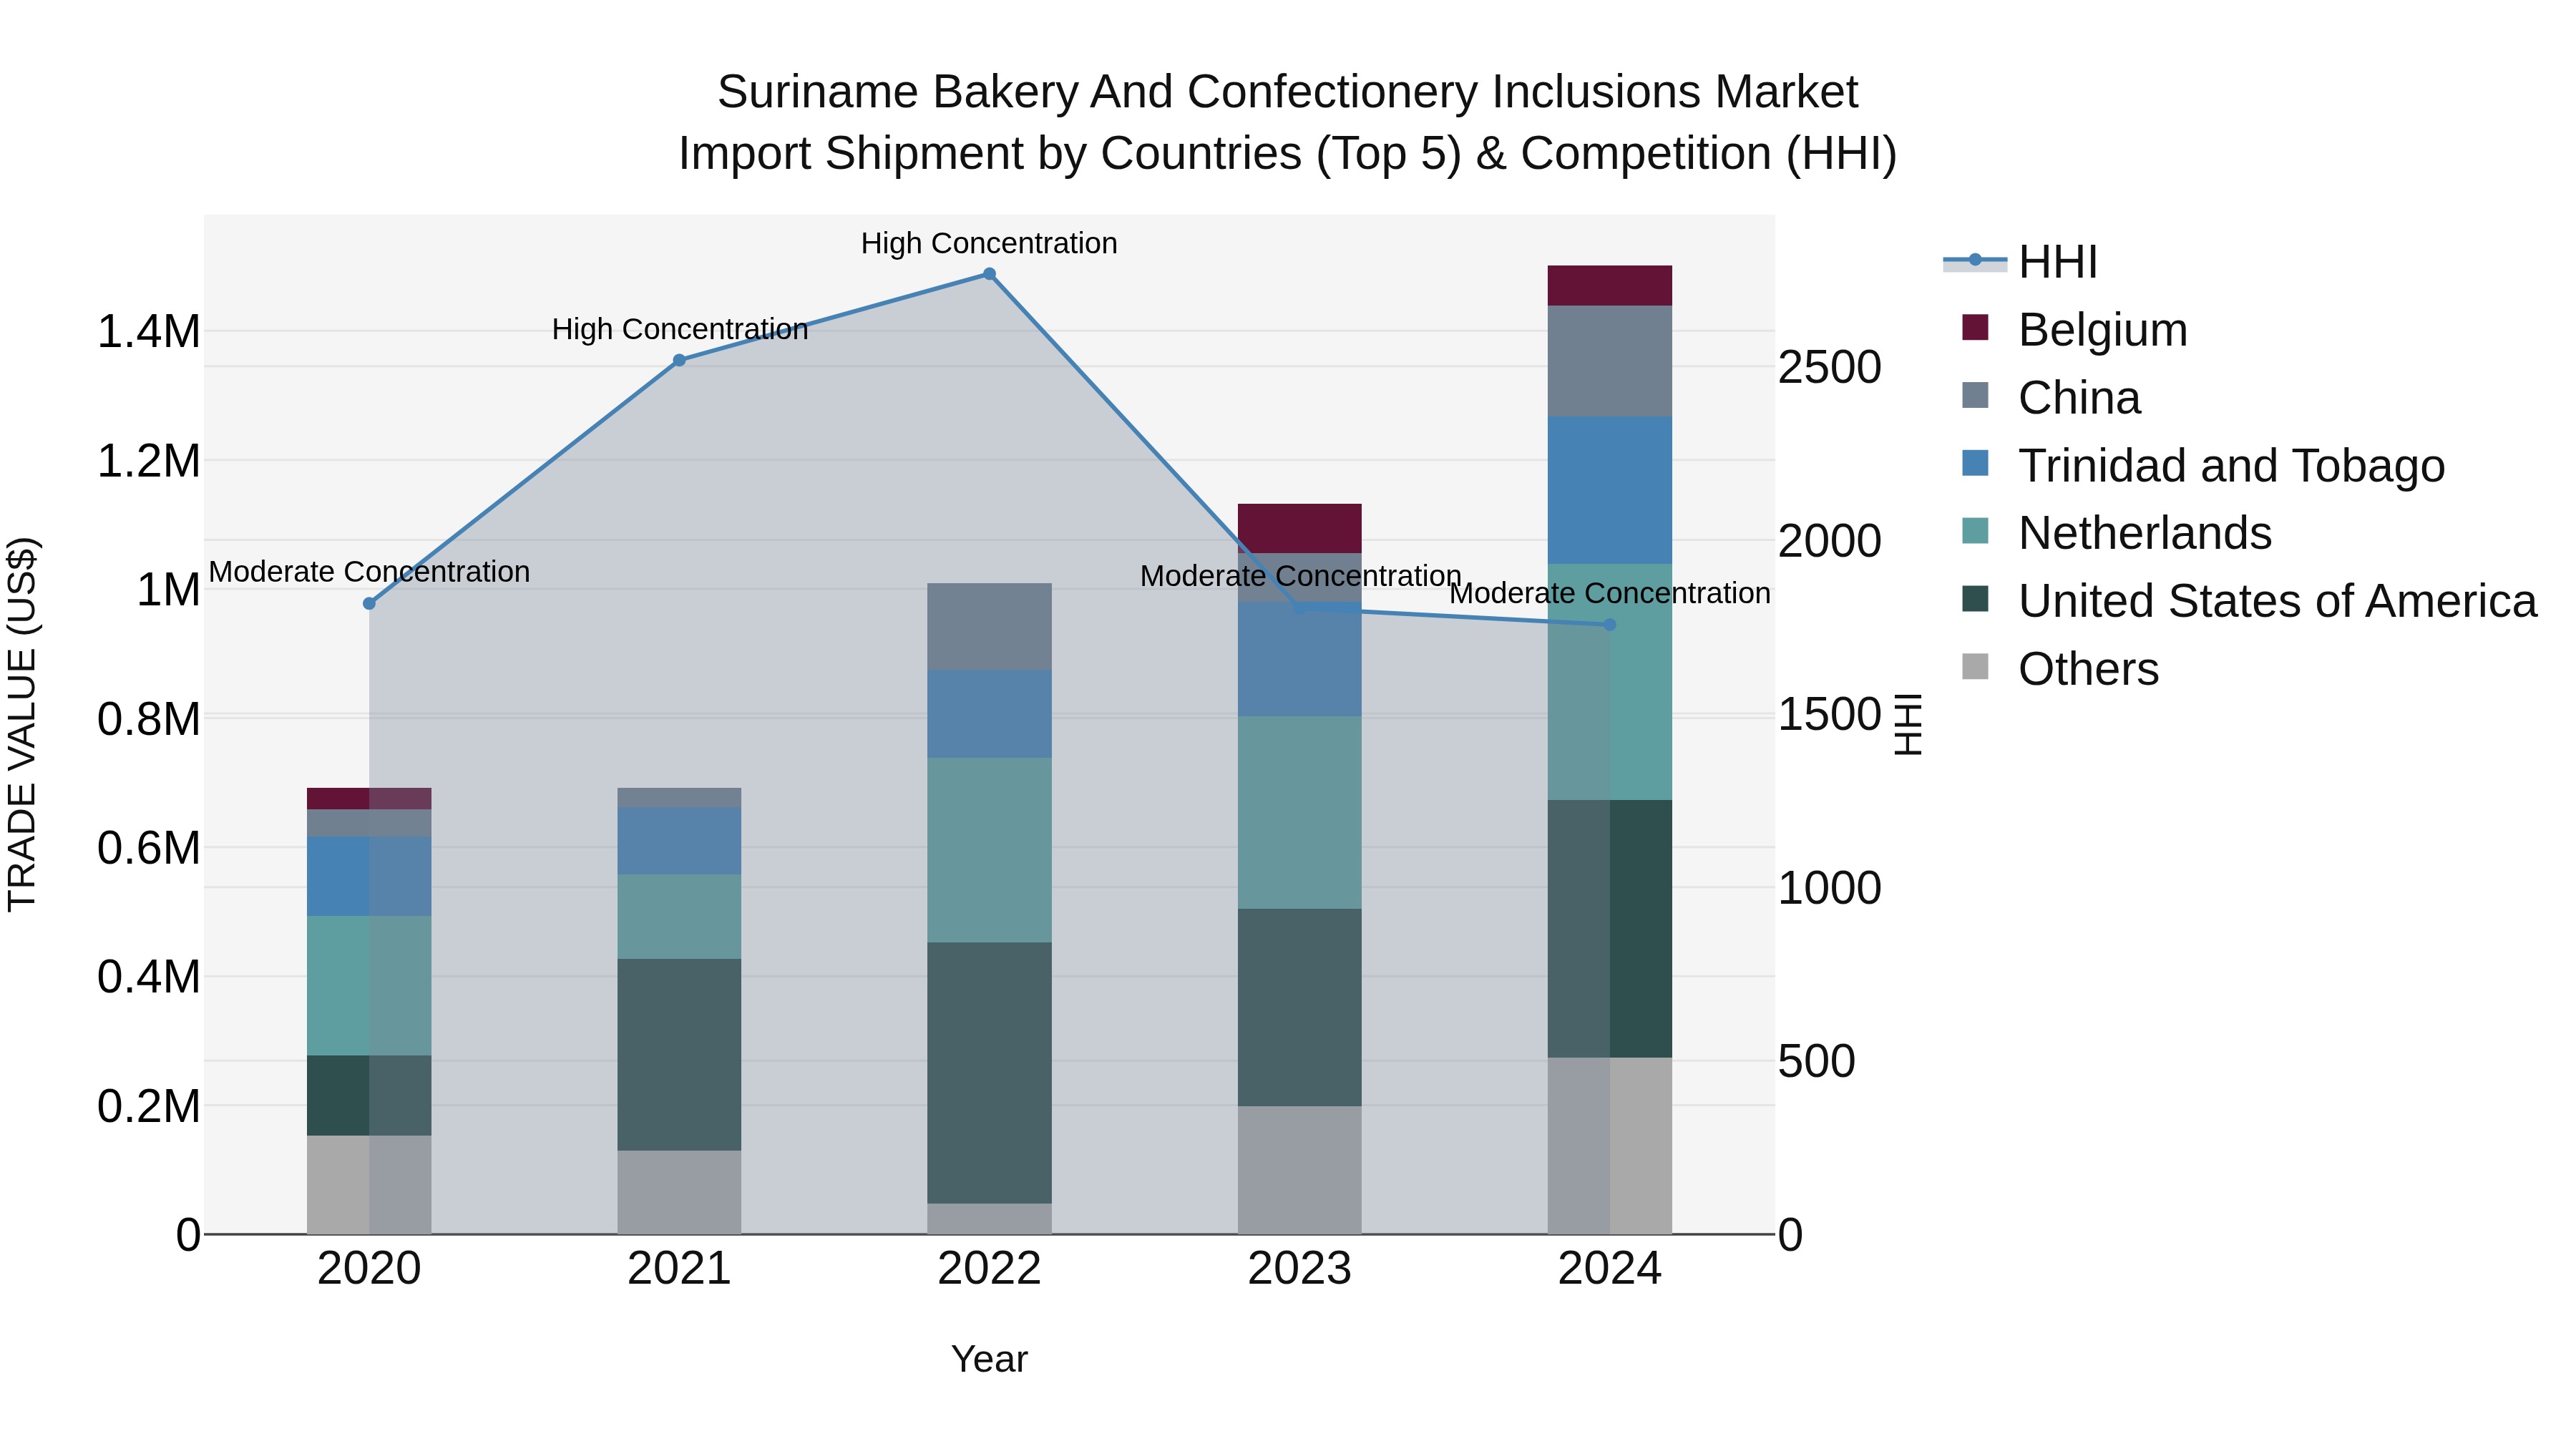Viewport: 2576px width, 1449px height.
Task: Toggle Others series in legend
Action: [x=2060, y=669]
